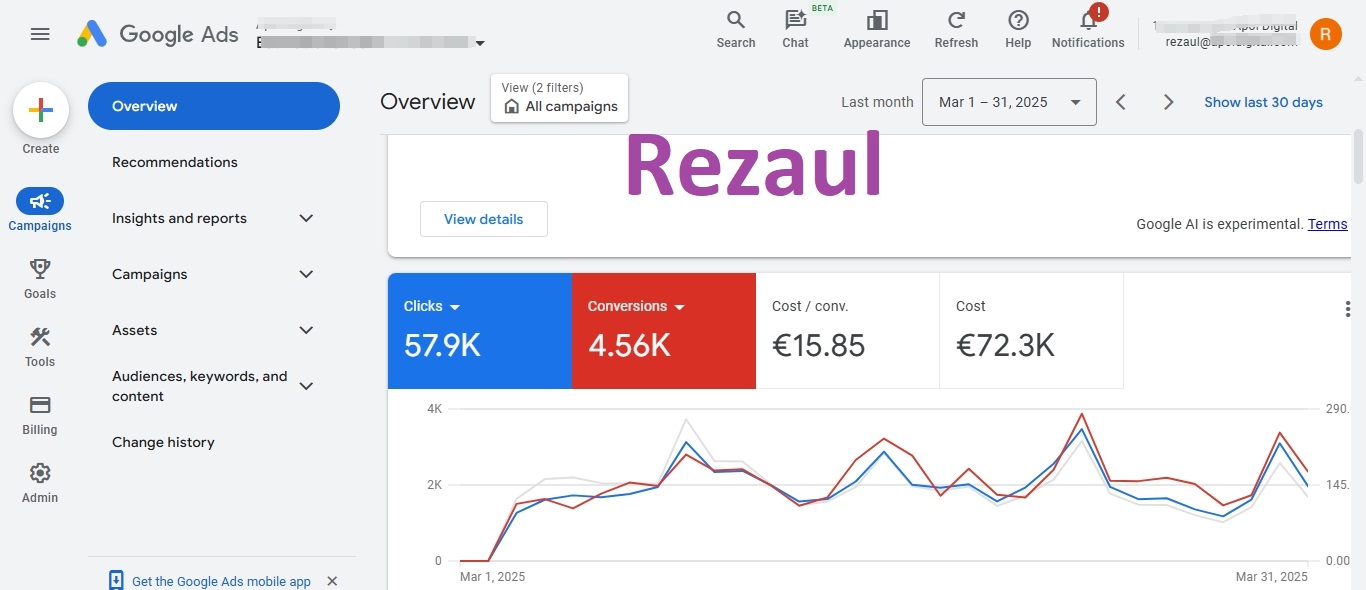Click the Mar 1, 2025 axis label
This screenshot has height=590, width=1366.
492,577
